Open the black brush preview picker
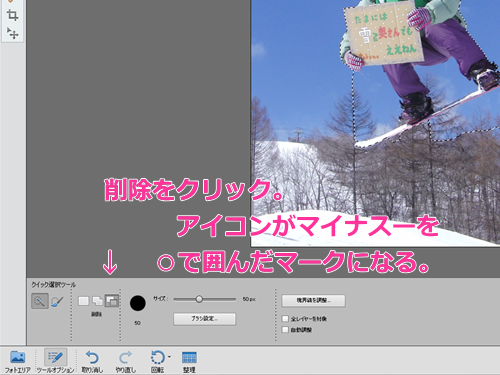The height and width of the screenshot is (375, 500). (138, 303)
